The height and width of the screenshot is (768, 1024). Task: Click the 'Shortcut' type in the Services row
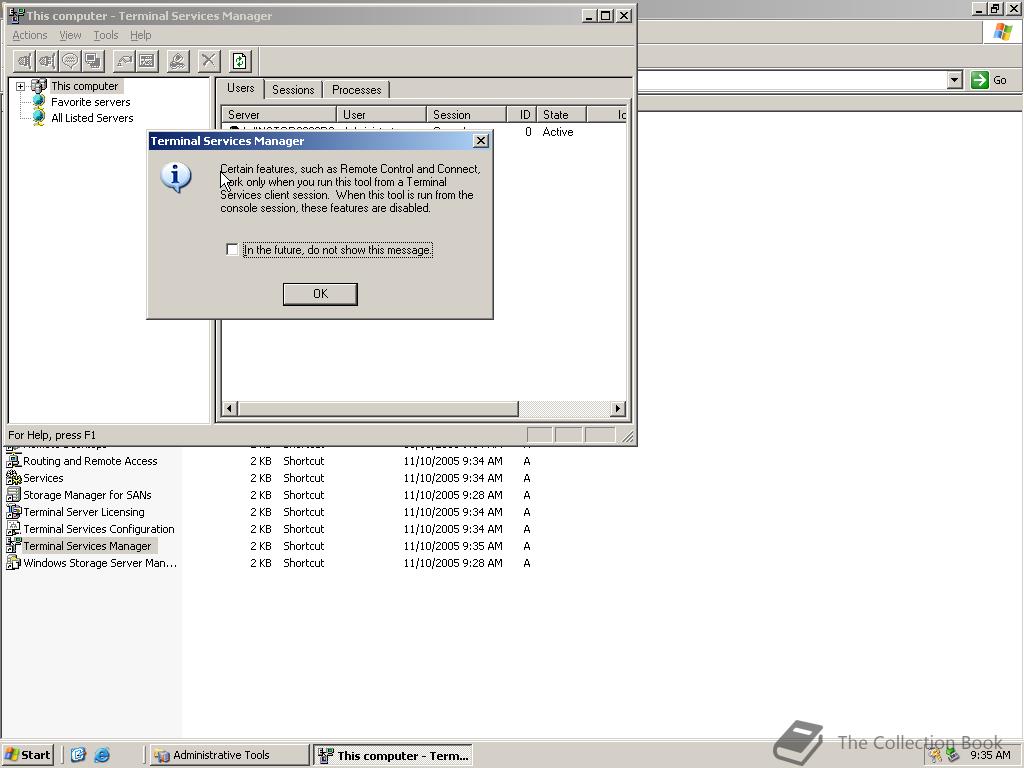(x=304, y=478)
